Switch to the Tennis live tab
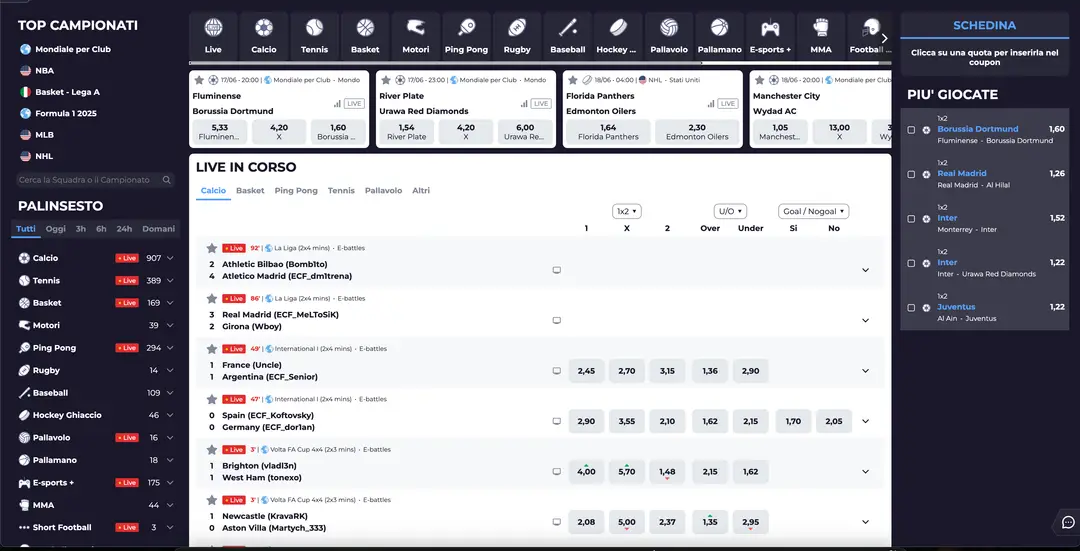Image resolution: width=1080 pixels, height=551 pixels. (x=341, y=190)
